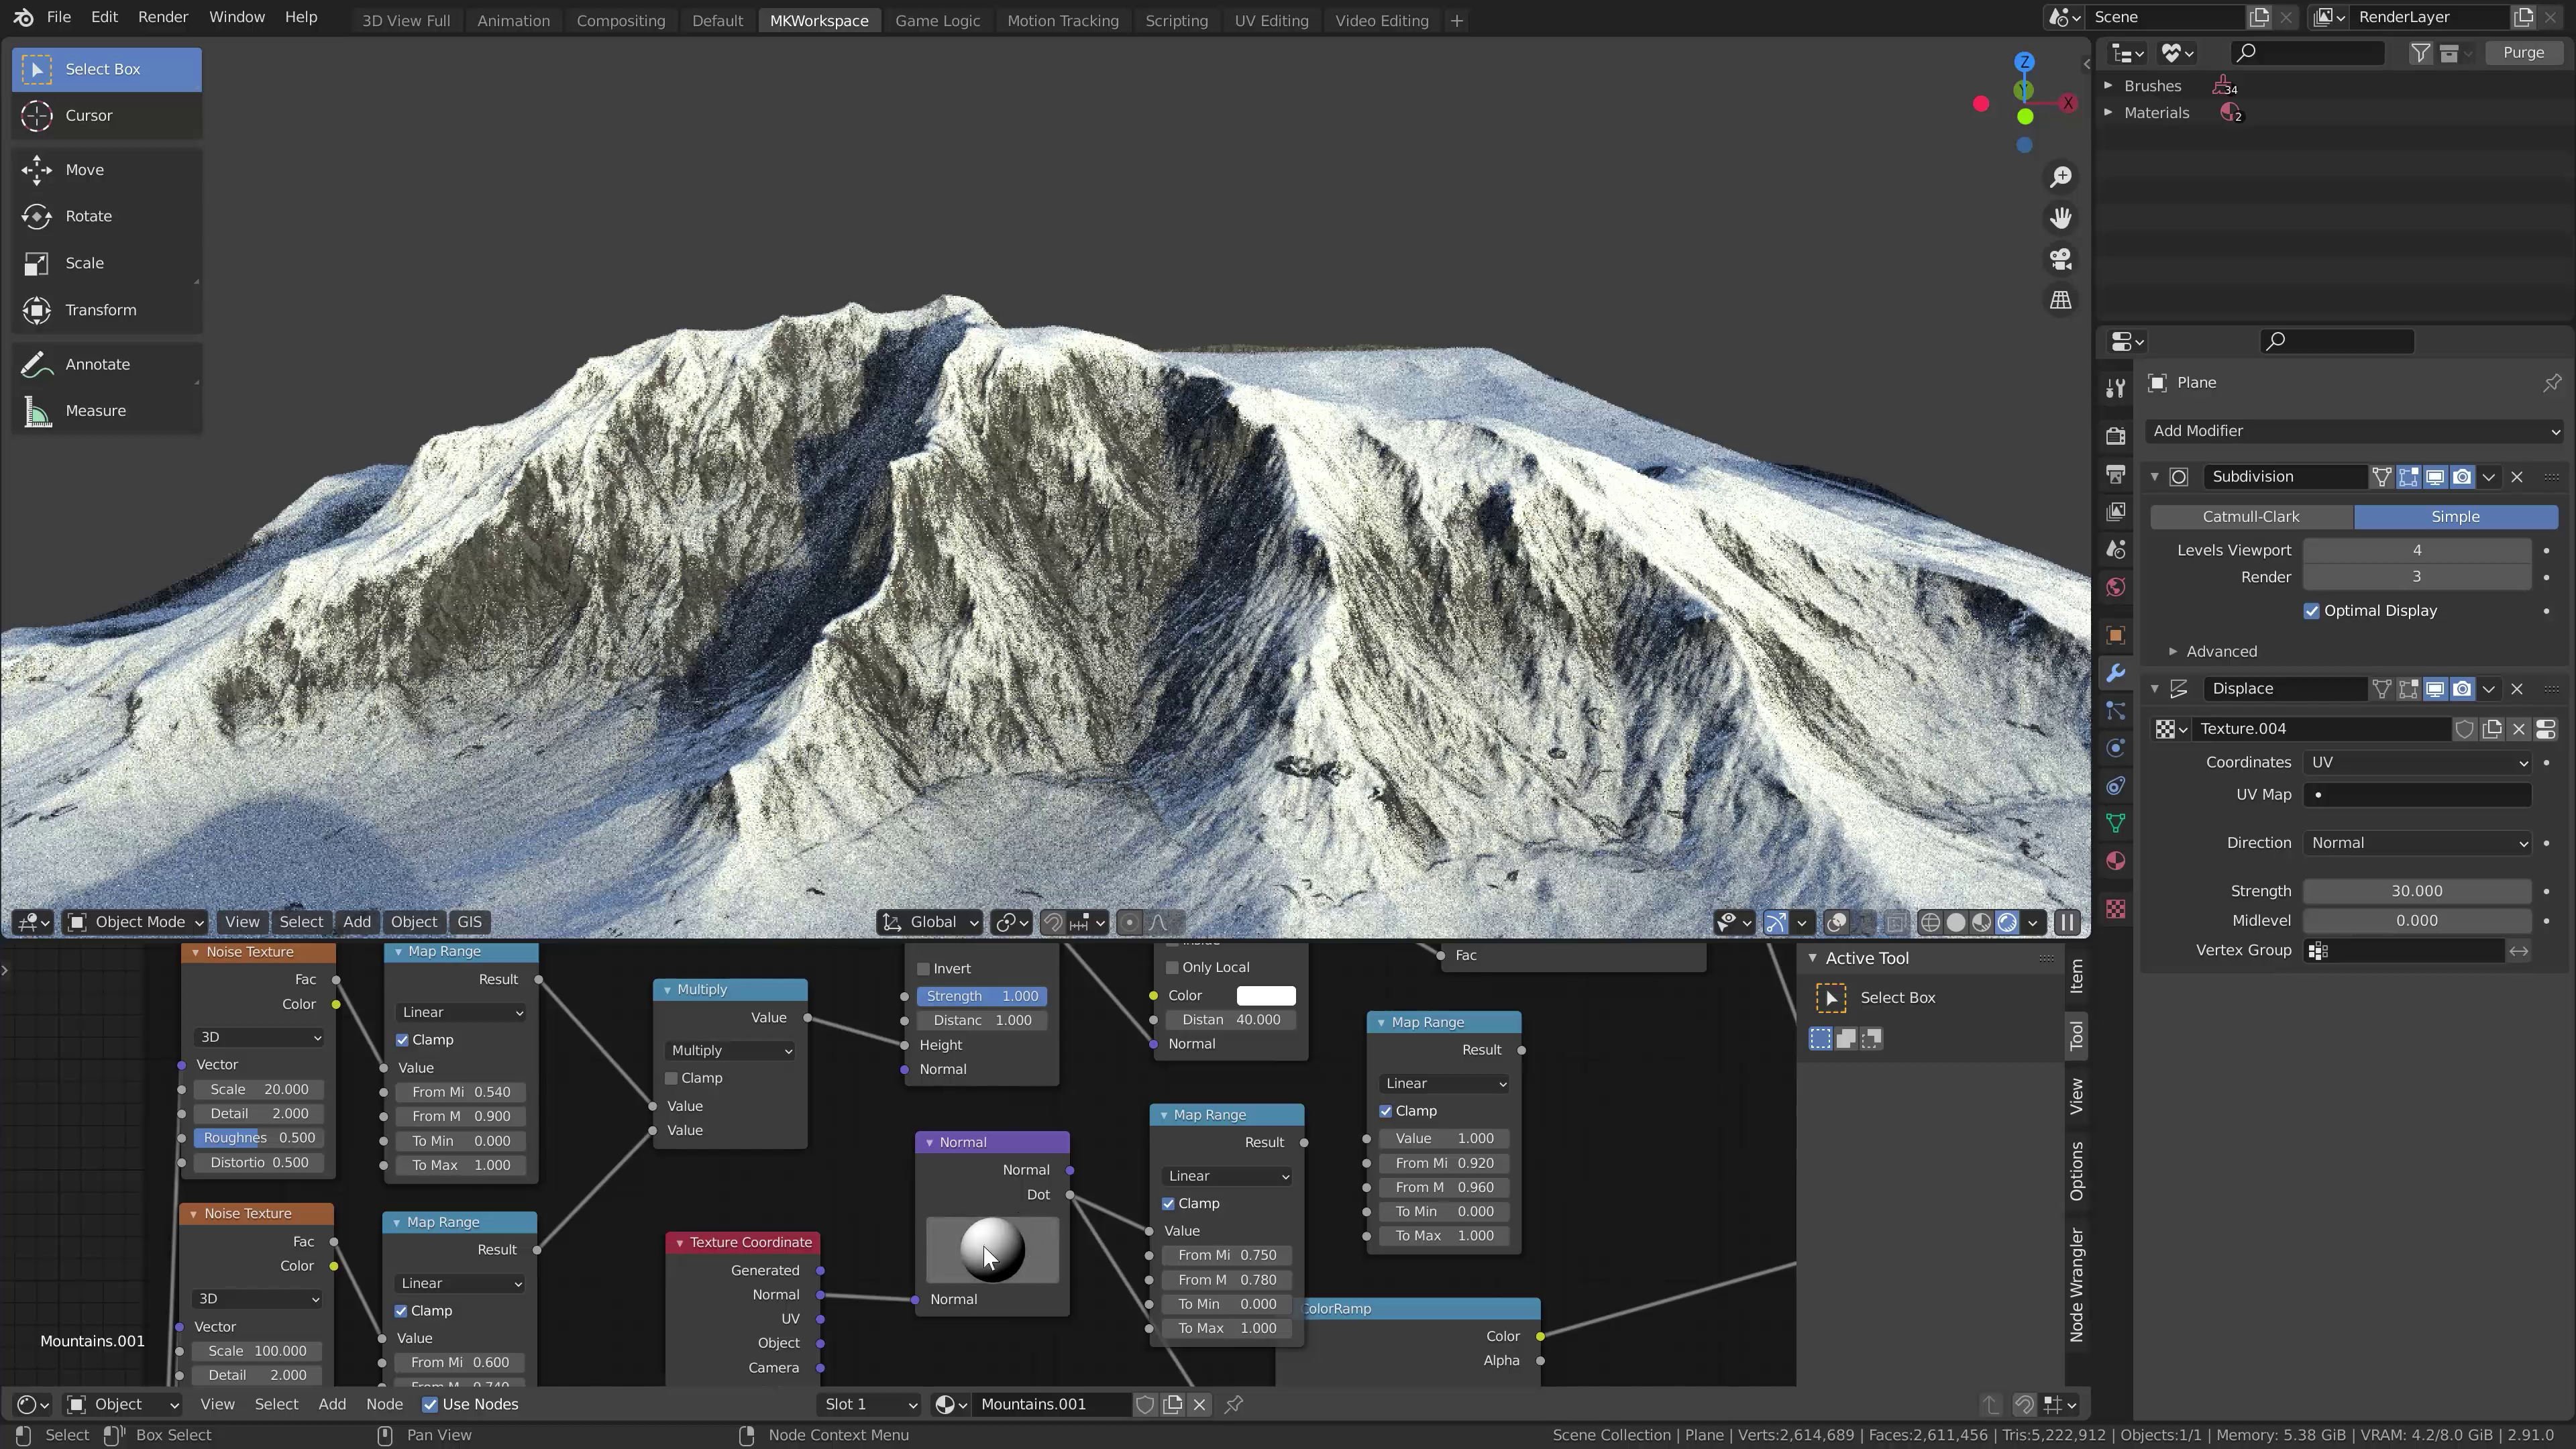Select the Rotate tool

coord(107,216)
